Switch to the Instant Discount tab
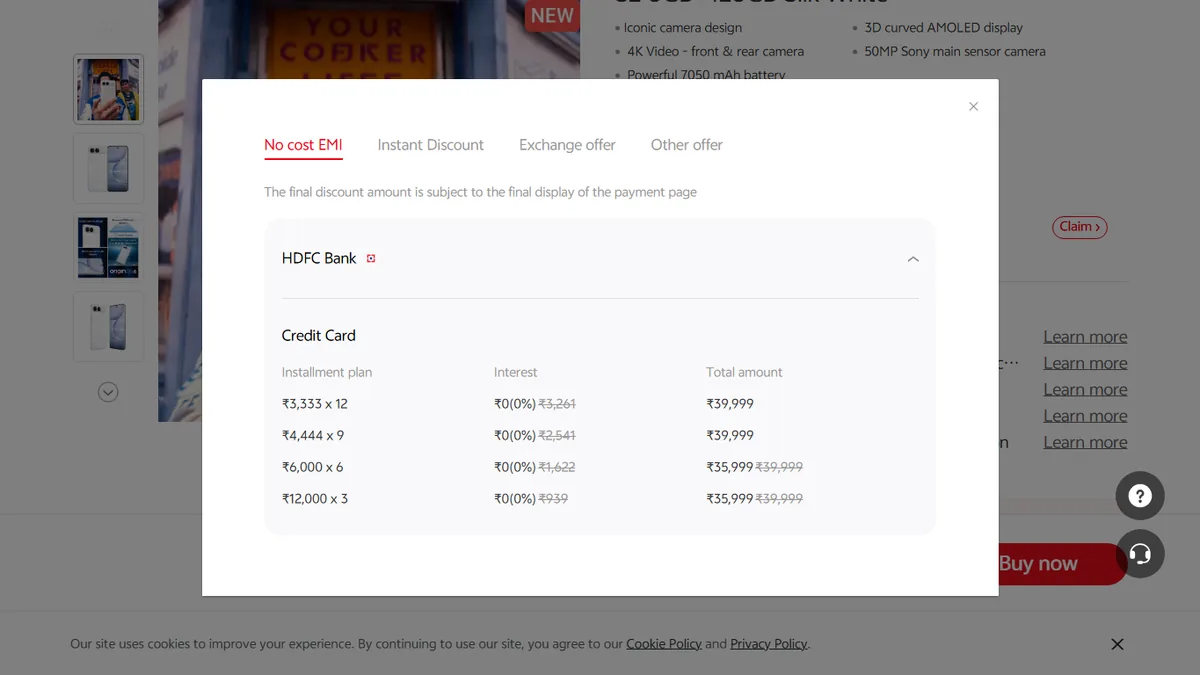 [x=431, y=145]
